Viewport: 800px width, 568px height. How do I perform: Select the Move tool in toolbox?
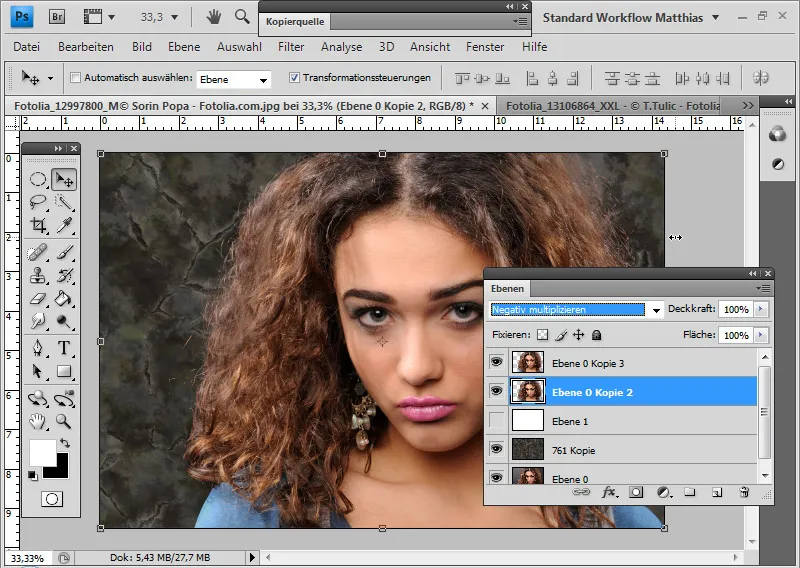tap(64, 179)
